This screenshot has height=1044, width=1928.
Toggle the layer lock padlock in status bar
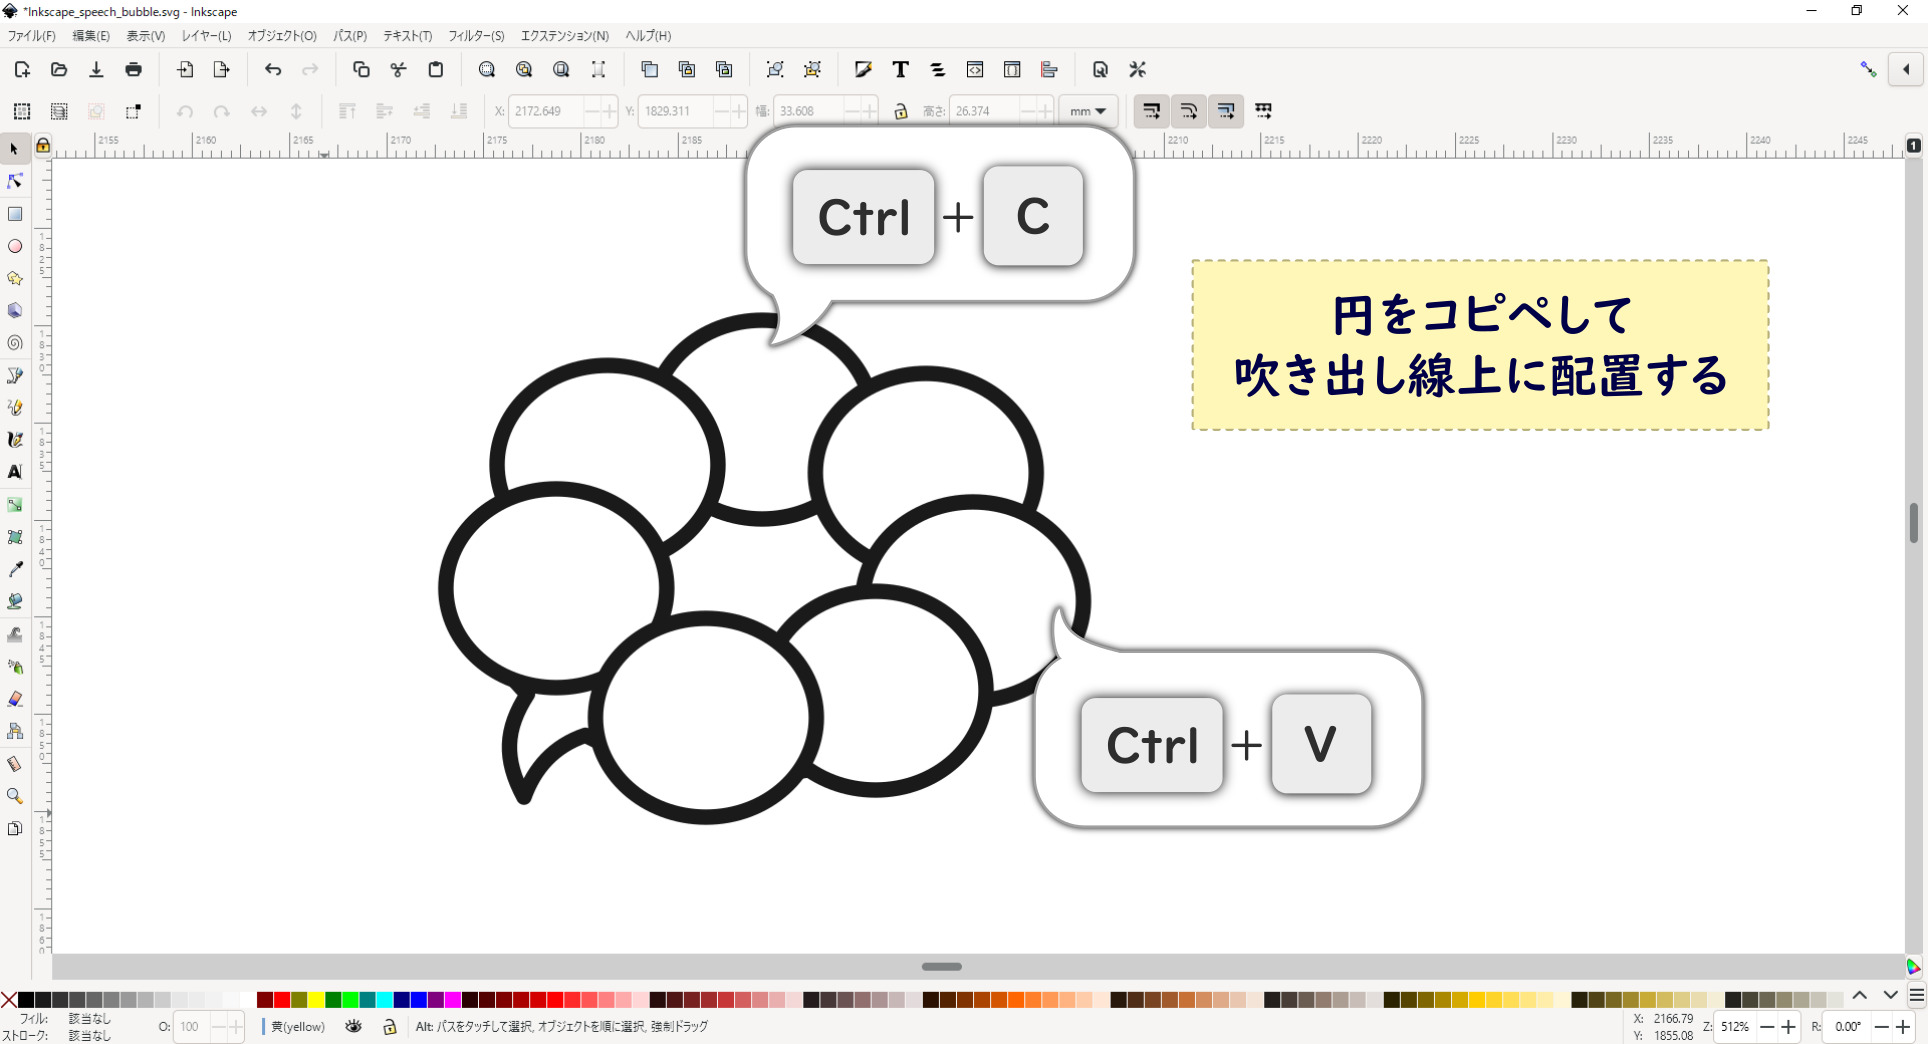coord(390,1027)
